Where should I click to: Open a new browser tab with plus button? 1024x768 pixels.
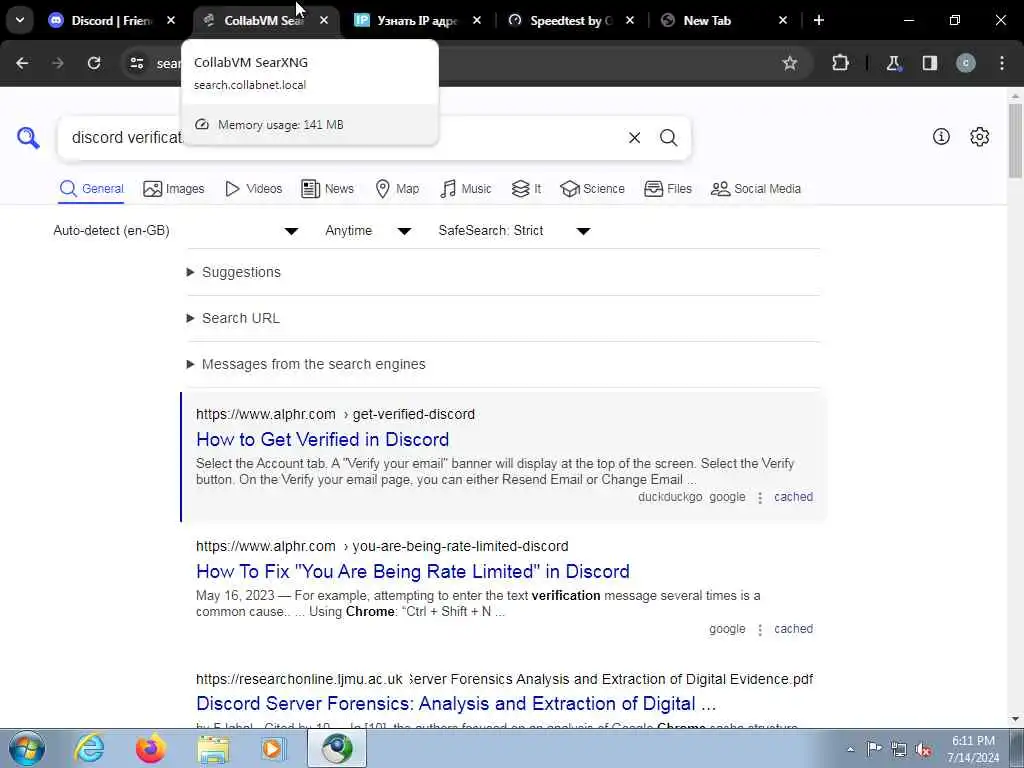coord(819,21)
